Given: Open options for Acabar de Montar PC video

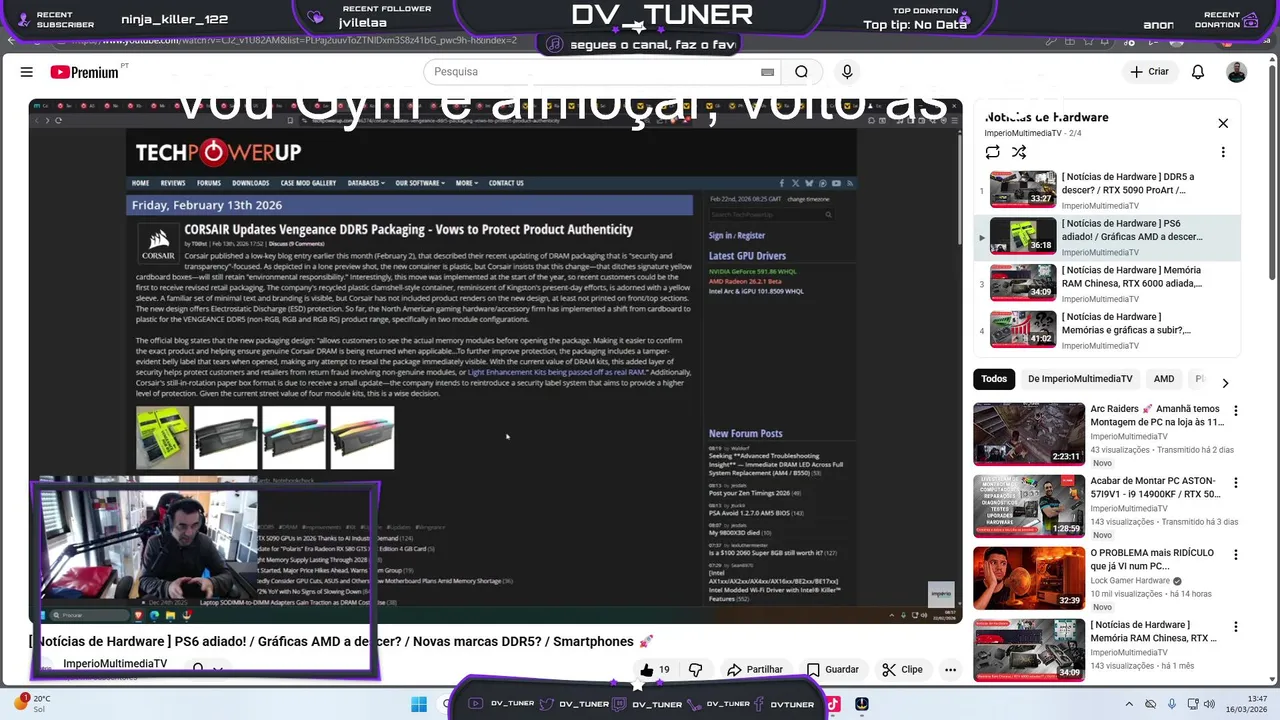Looking at the screenshot, I should [x=1236, y=483].
